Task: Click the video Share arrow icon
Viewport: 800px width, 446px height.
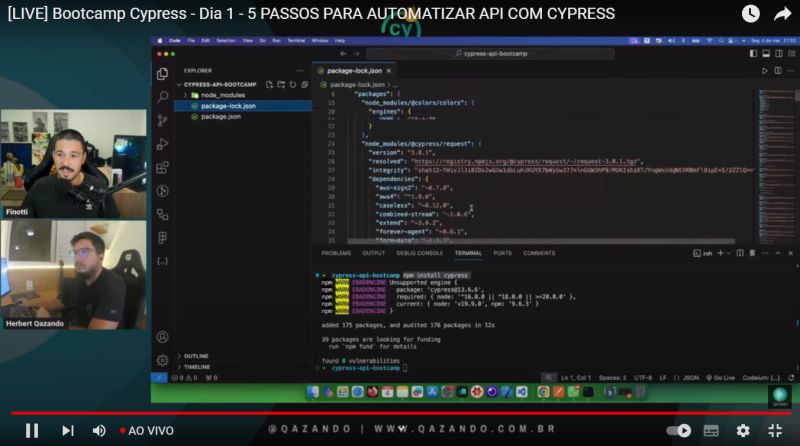Action: click(782, 14)
